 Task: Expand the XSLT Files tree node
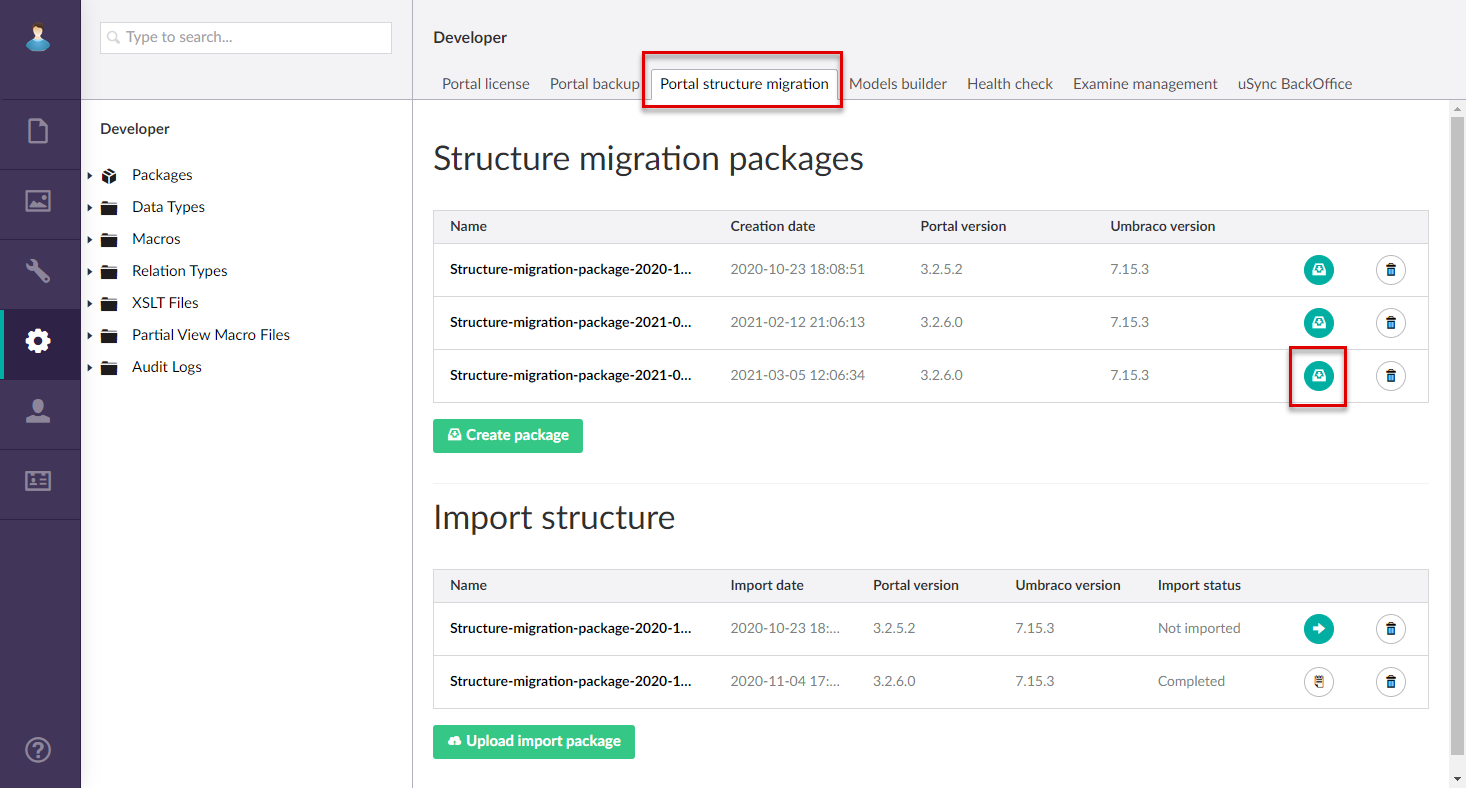pyautogui.click(x=90, y=303)
